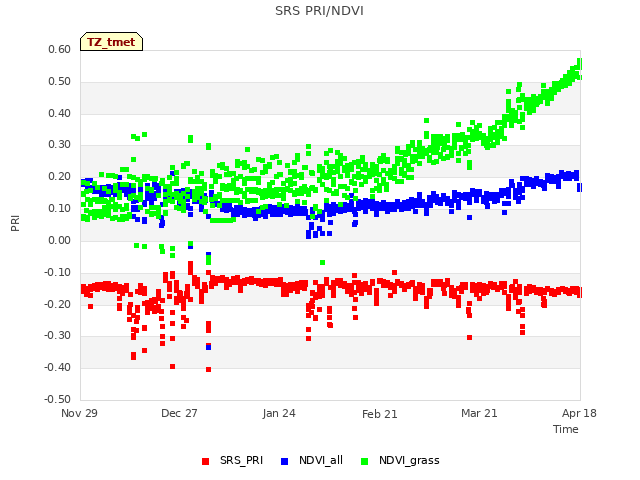Click the red SRS_PRI legend swatch
Screen dimensions: 640x480
205,461
